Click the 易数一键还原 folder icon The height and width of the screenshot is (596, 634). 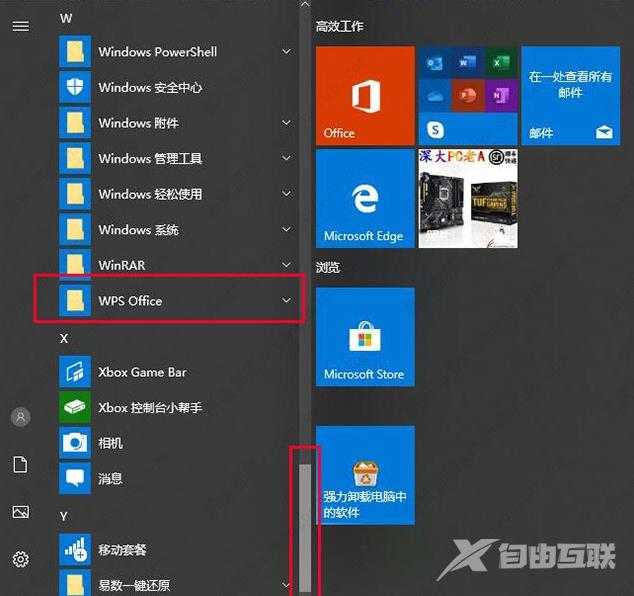(x=75, y=583)
